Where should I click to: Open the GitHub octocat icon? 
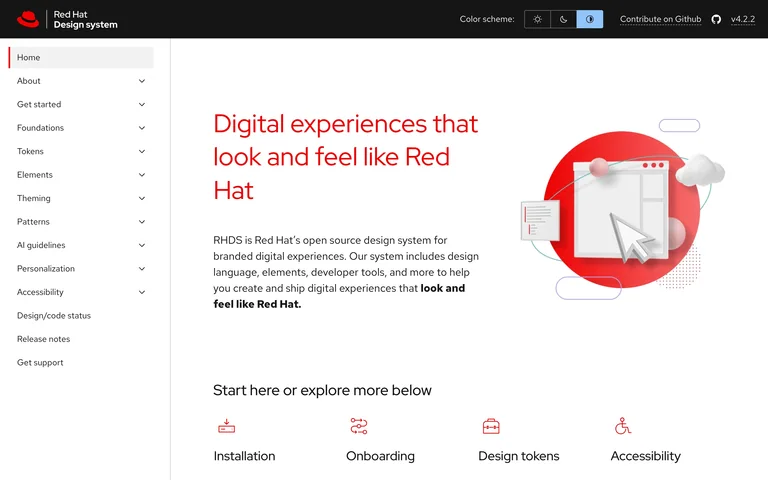click(716, 20)
